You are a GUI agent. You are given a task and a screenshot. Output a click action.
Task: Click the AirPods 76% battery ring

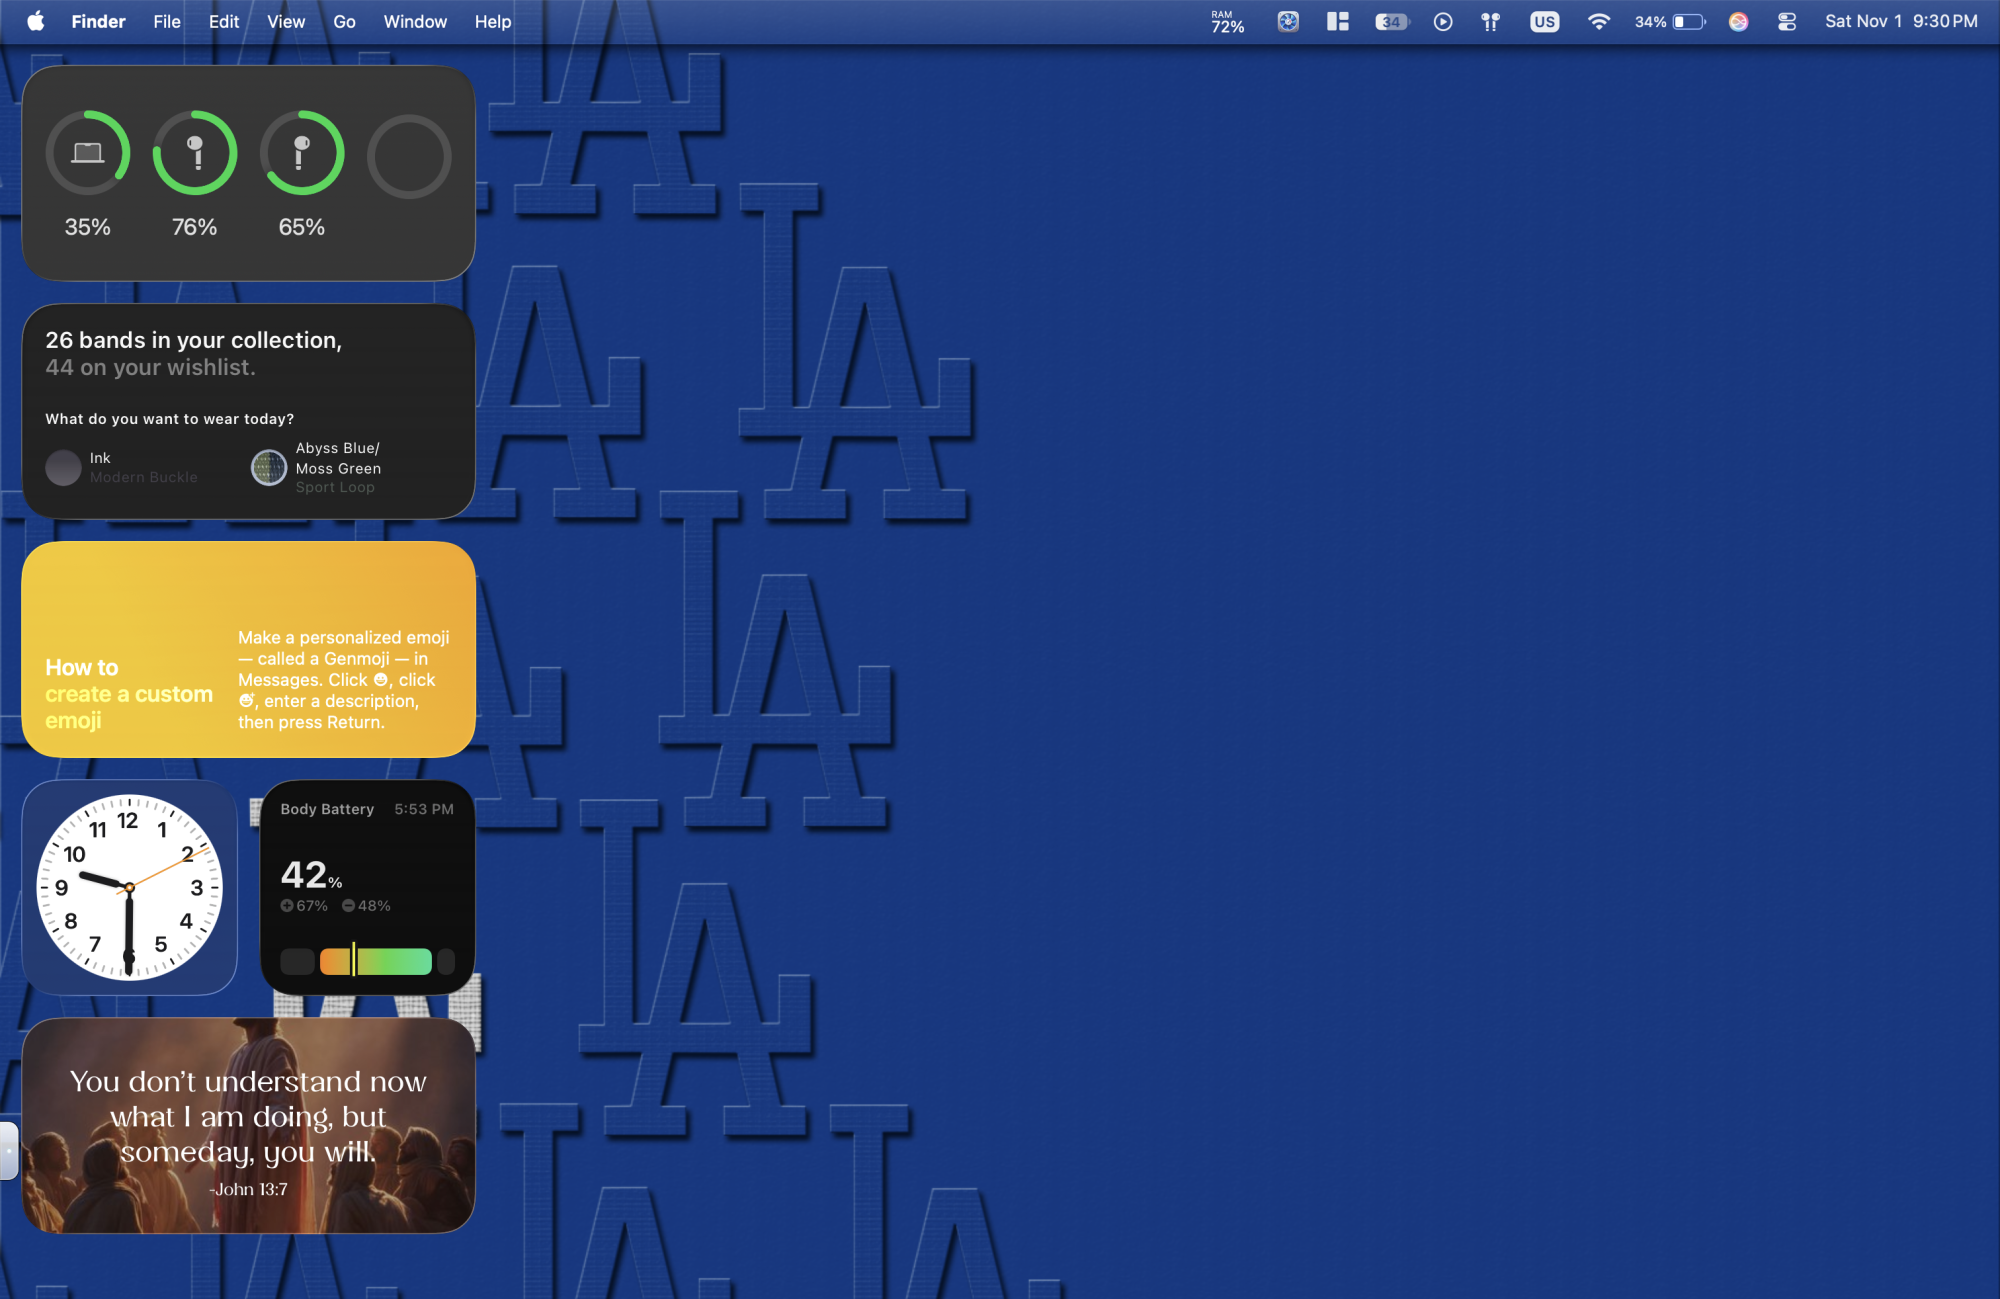[195, 155]
